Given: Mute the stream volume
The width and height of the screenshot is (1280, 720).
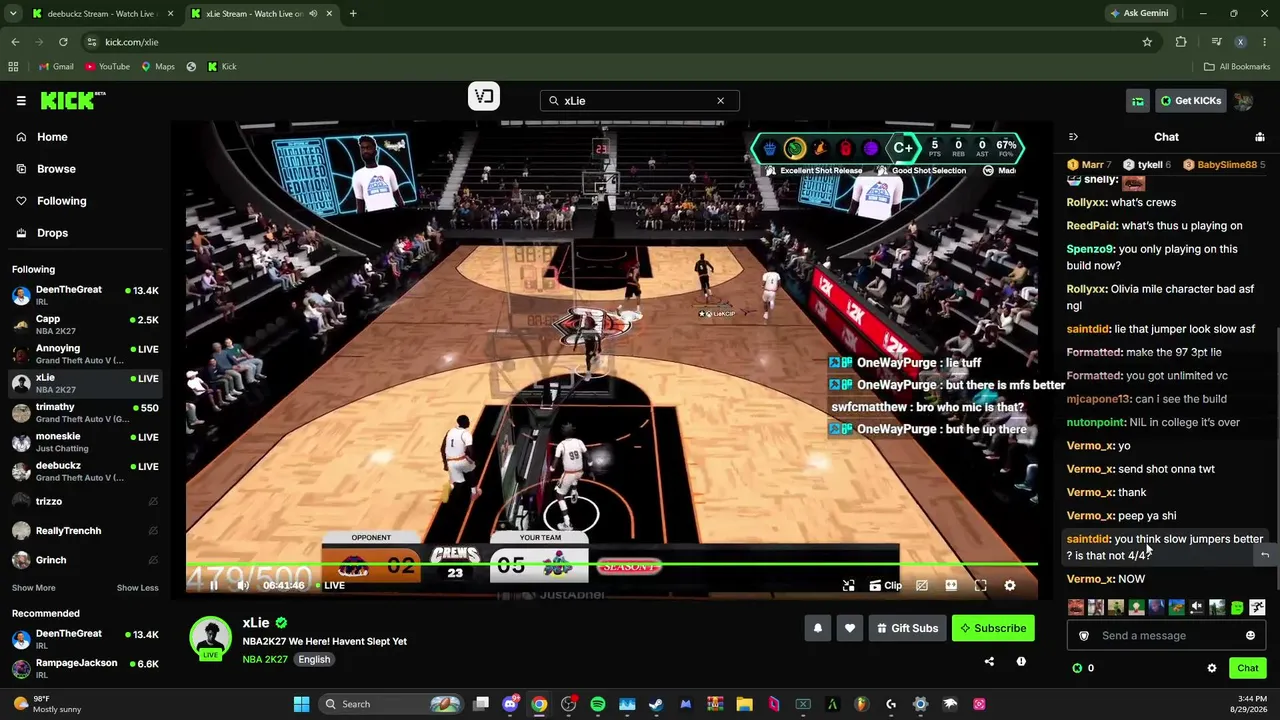Looking at the screenshot, I should point(243,585).
